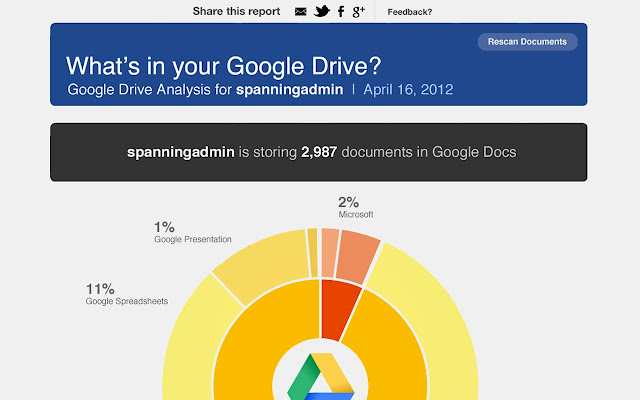Click 'Share this report' text
Screen dimensions: 640x400
tap(236, 11)
